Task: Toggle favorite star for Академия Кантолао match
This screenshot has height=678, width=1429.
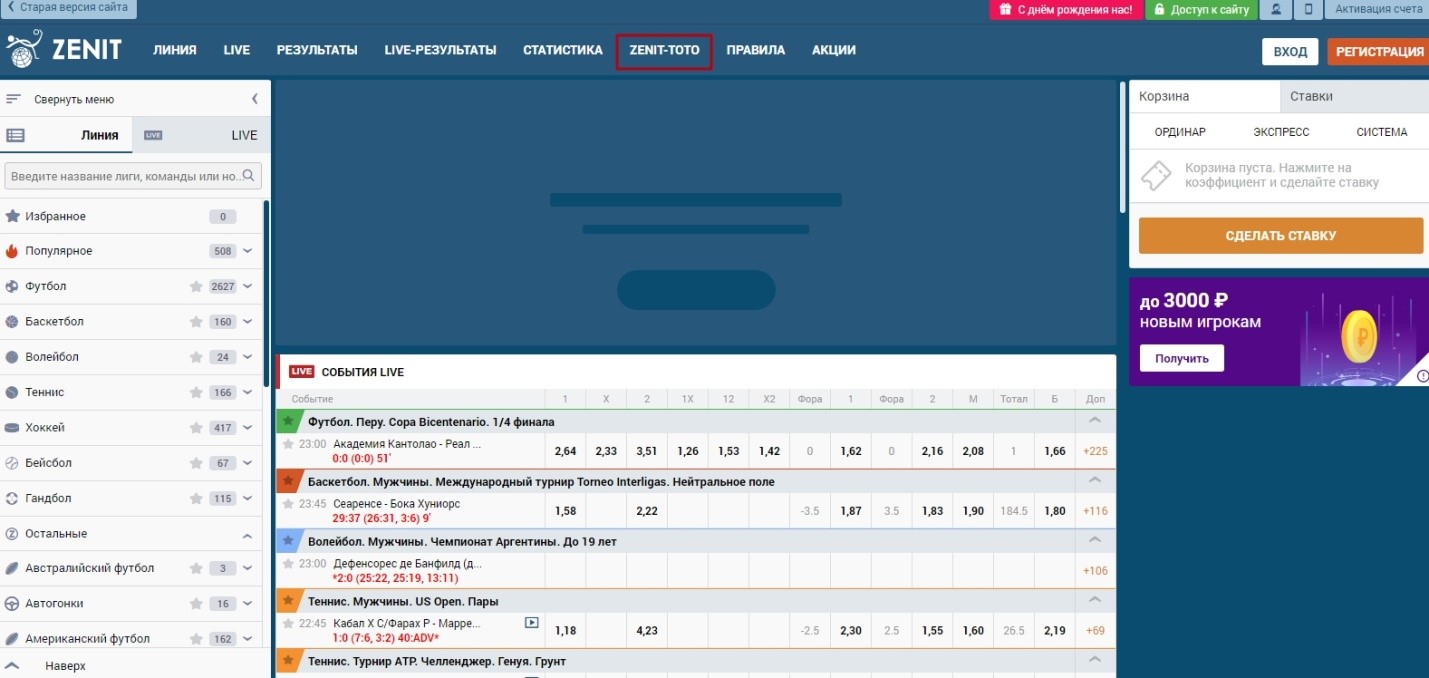Action: [288, 444]
